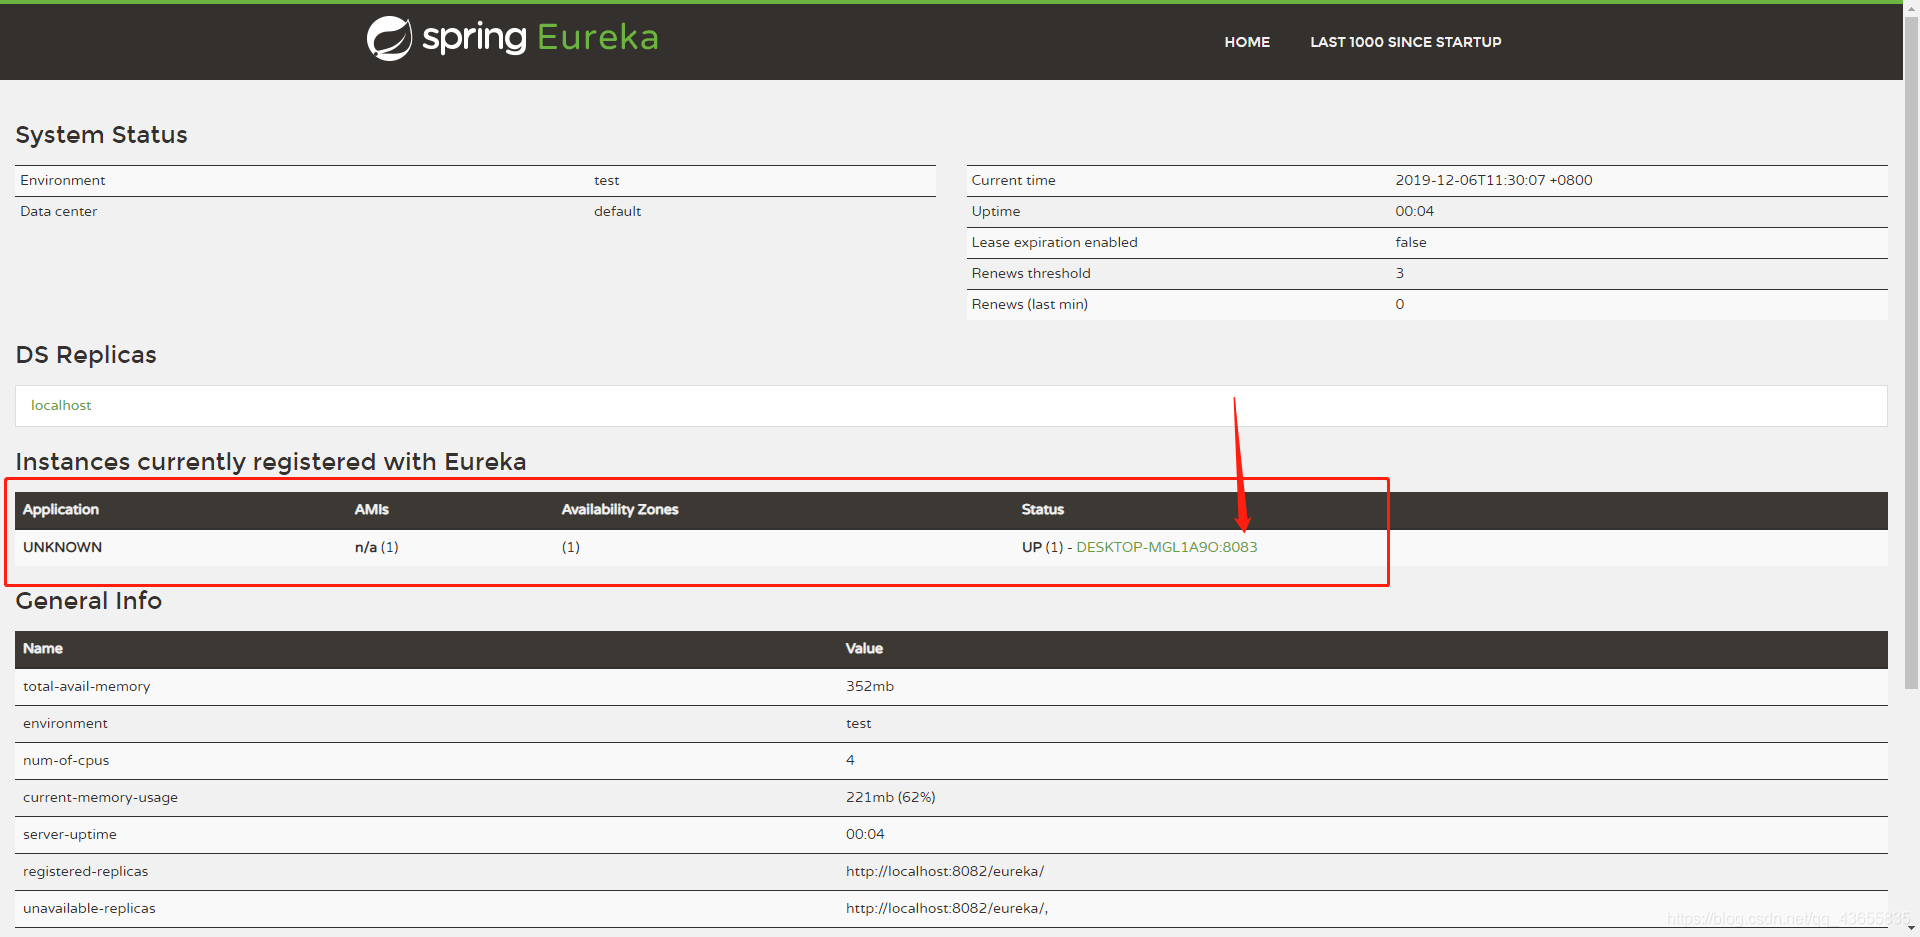This screenshot has width=1920, height=937.
Task: Click the n/a (1) AMIs cell
Action: point(376,547)
